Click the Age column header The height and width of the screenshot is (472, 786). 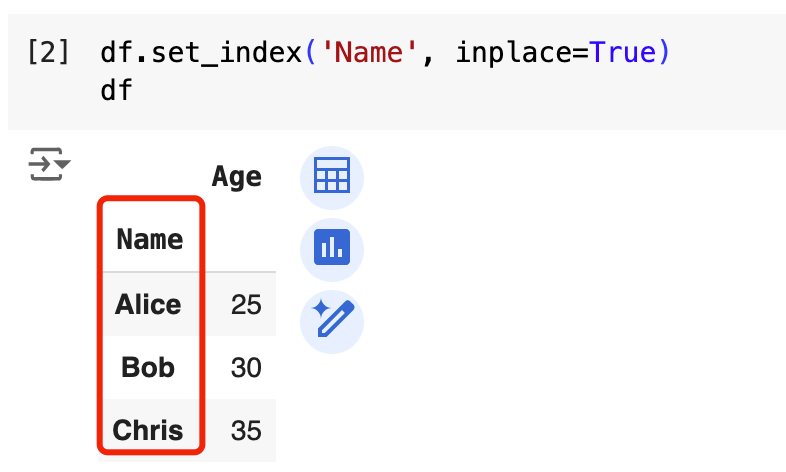point(237,177)
